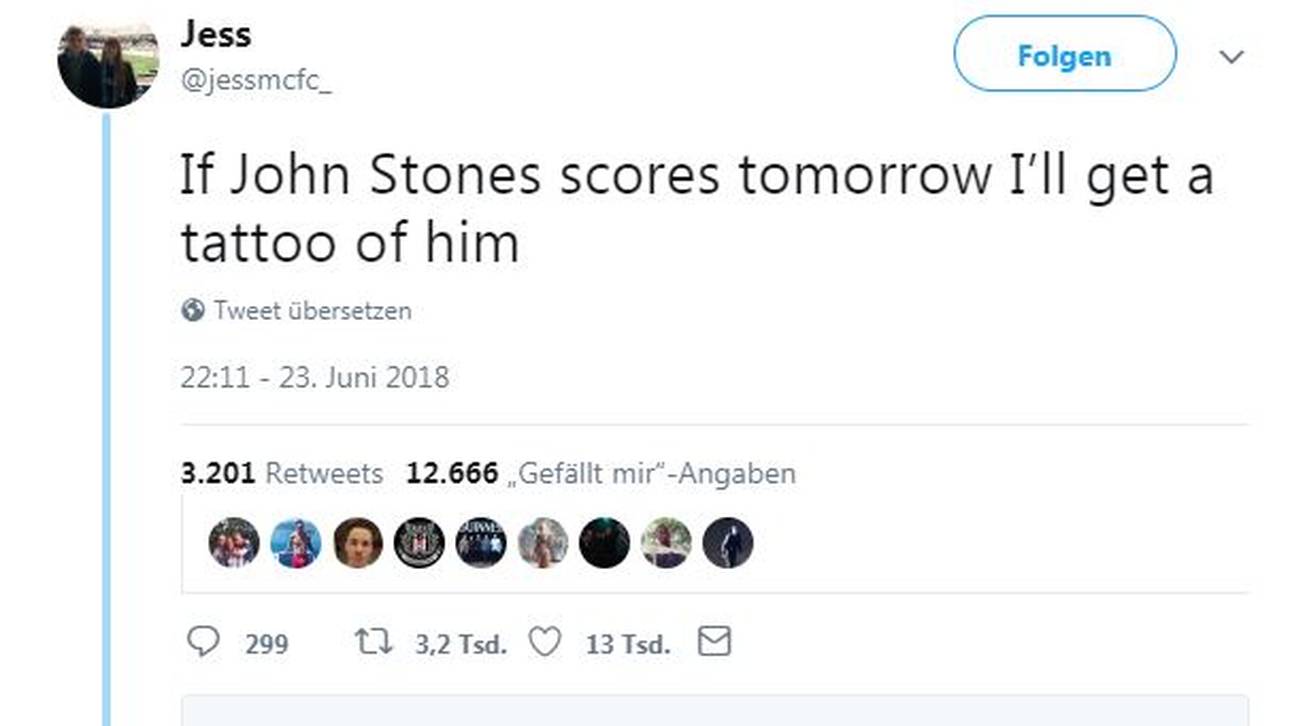Click the globe icon beside Tweet übersetzen

click(193, 310)
